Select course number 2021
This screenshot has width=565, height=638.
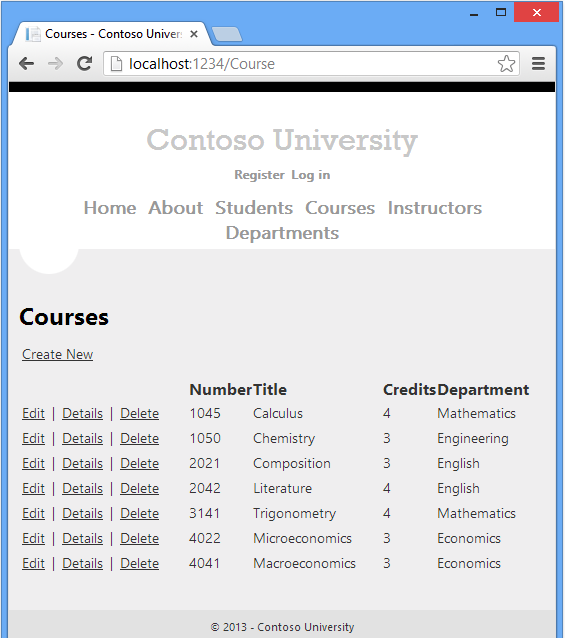[x=205, y=463]
